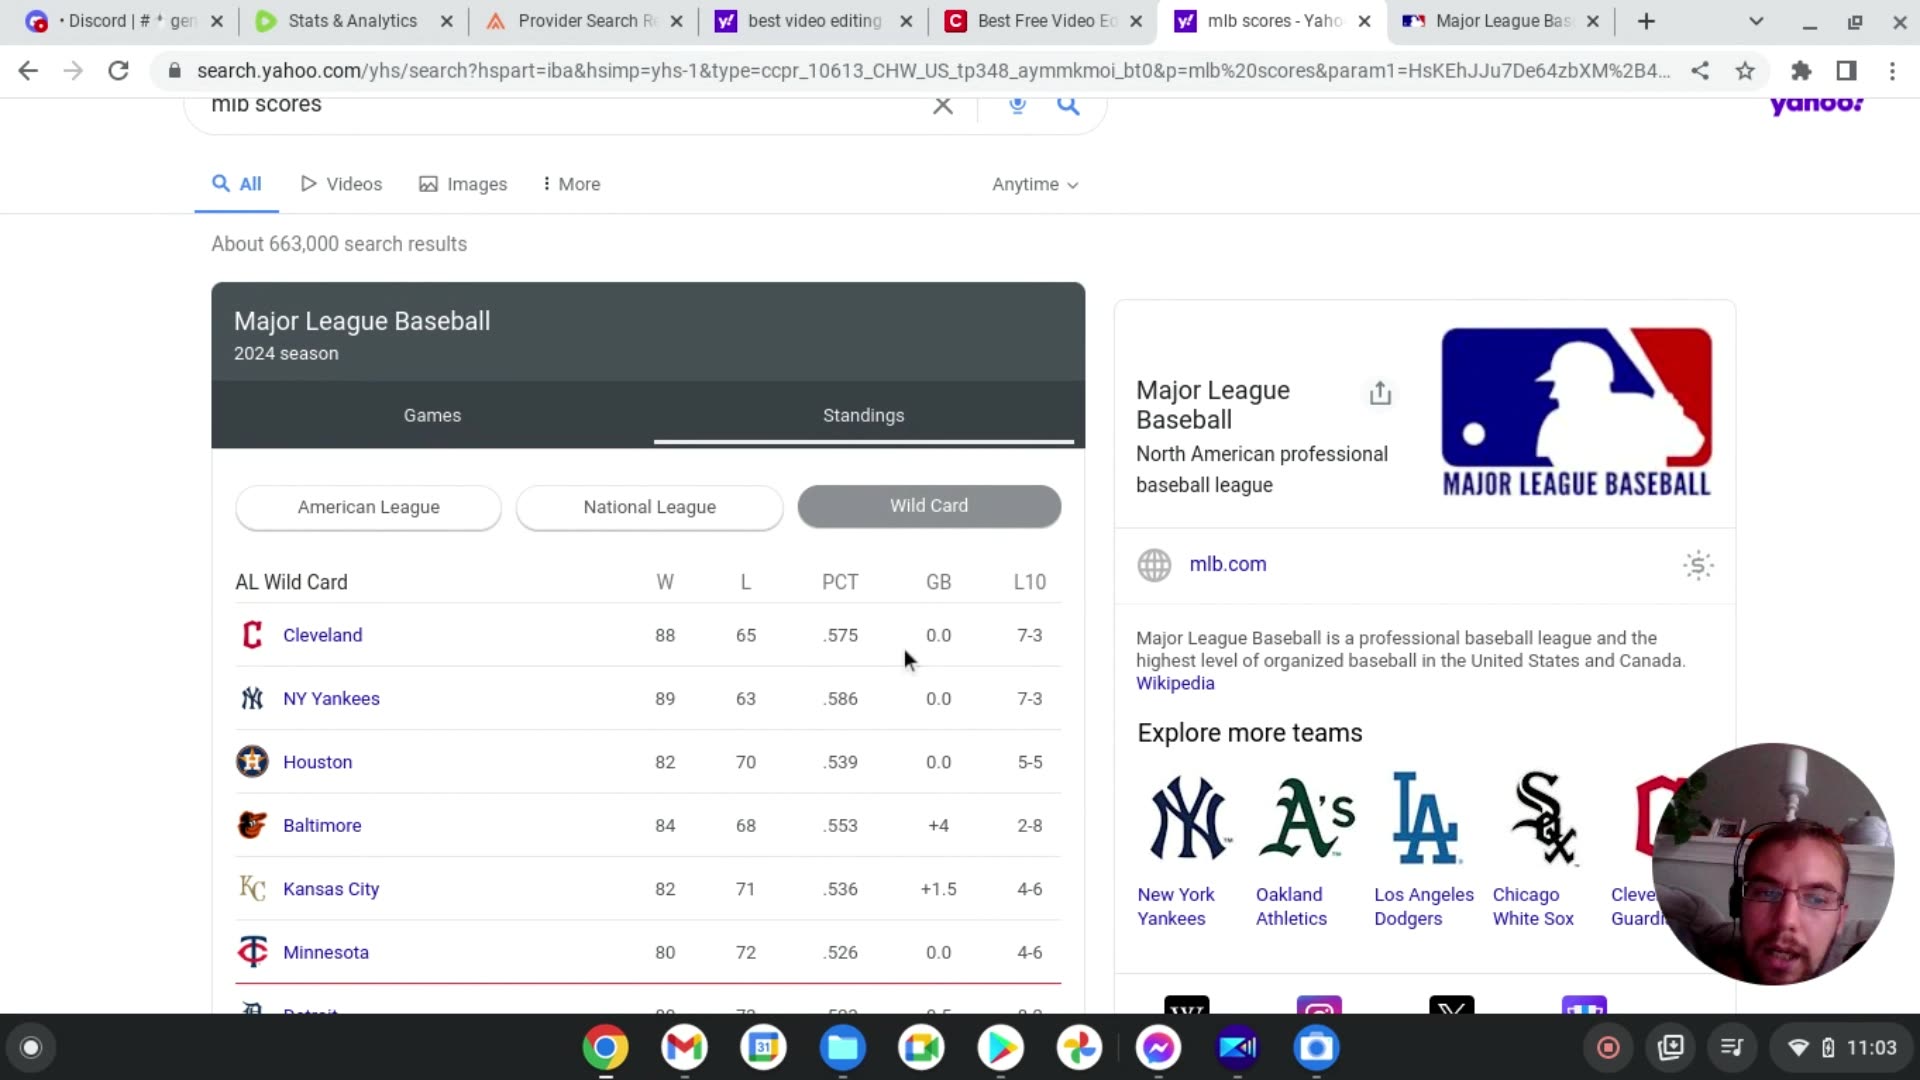Click the Cleveland team logo in standings

pos(252,635)
